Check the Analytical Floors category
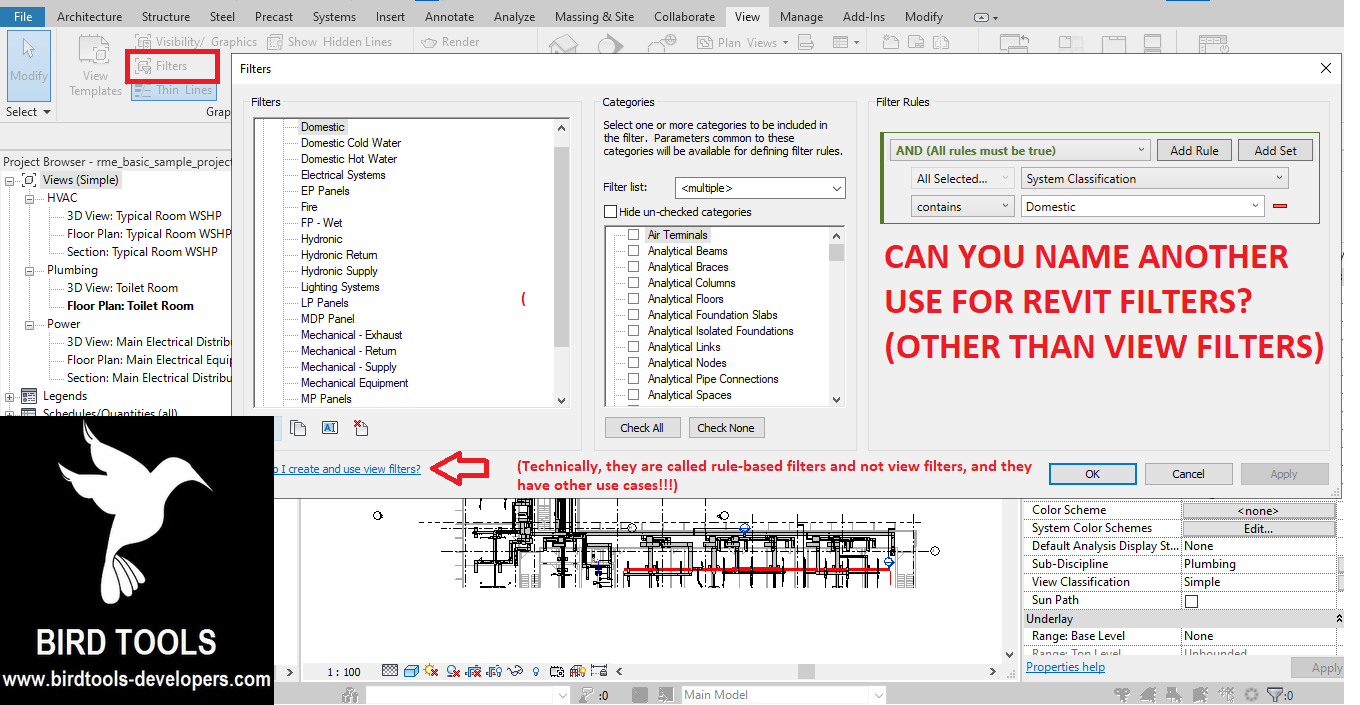The height and width of the screenshot is (705, 1360). coord(633,299)
